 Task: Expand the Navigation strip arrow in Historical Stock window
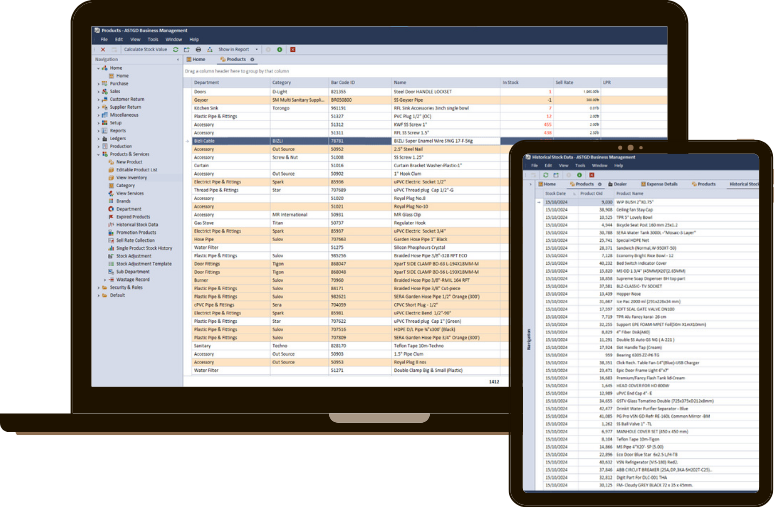click(530, 184)
